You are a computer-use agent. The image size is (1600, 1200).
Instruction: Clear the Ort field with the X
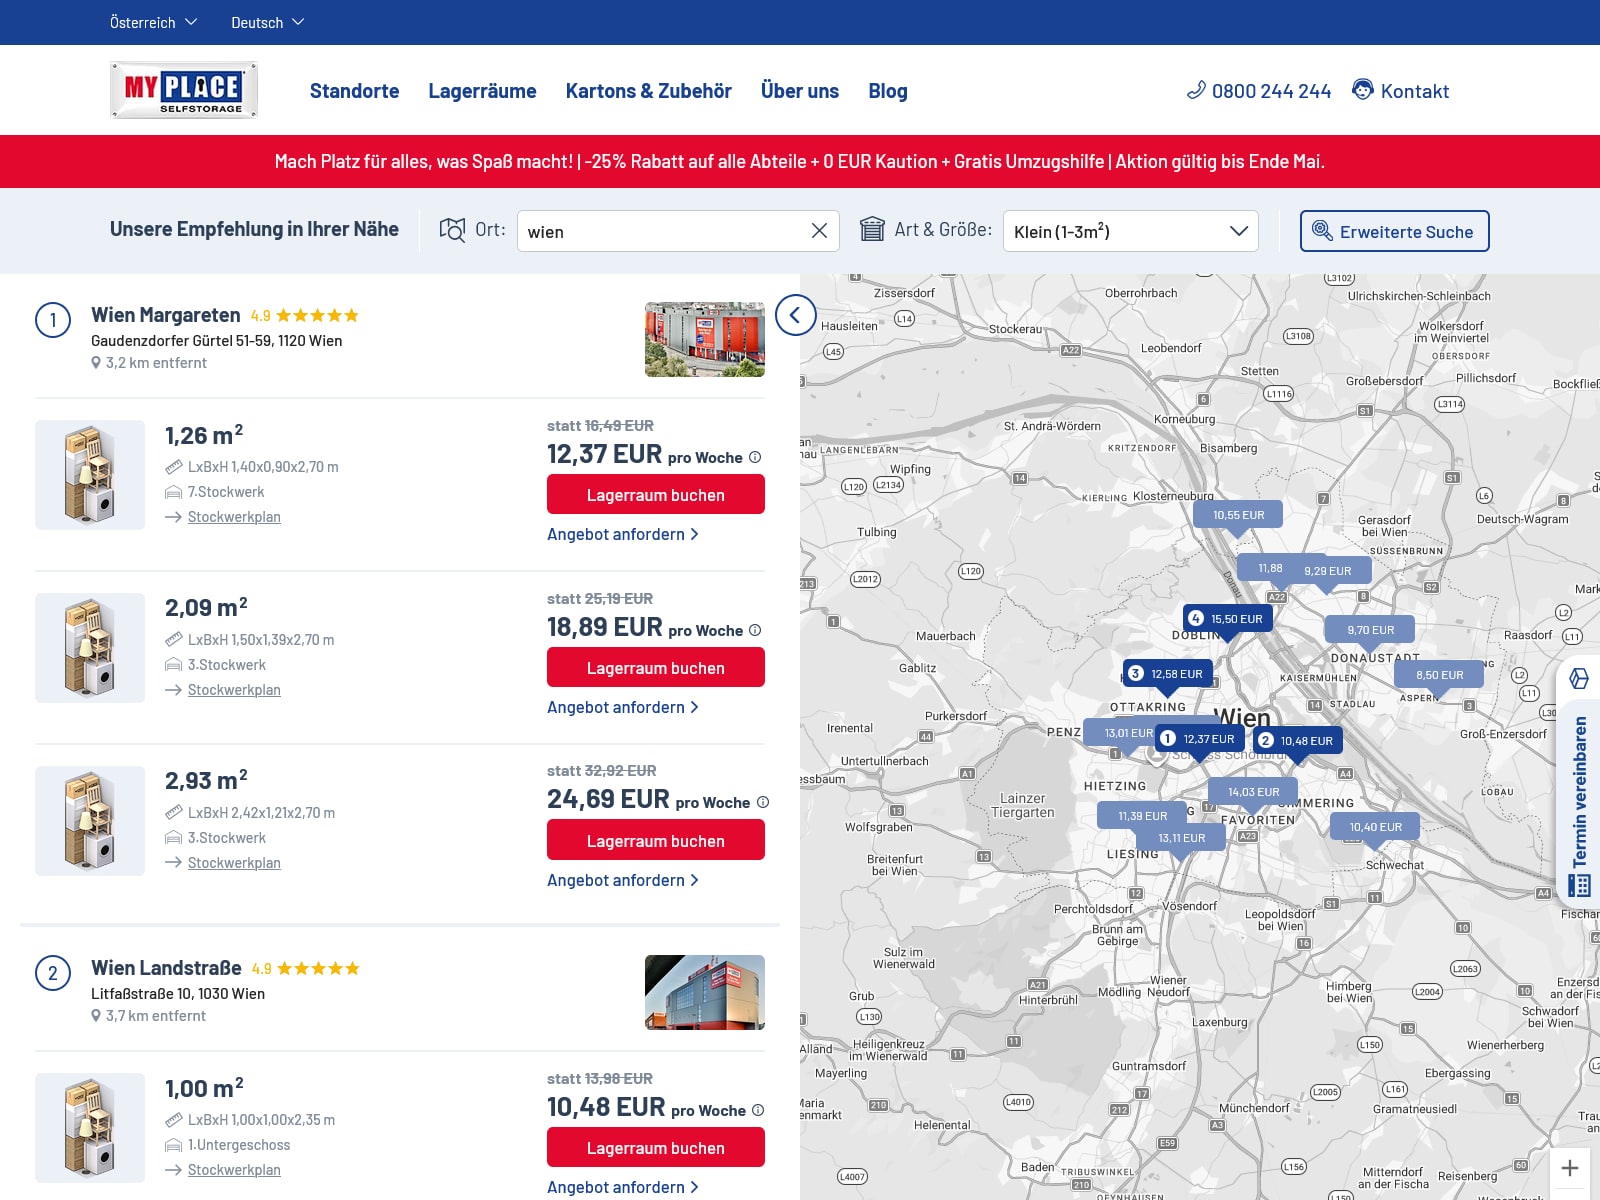(819, 231)
